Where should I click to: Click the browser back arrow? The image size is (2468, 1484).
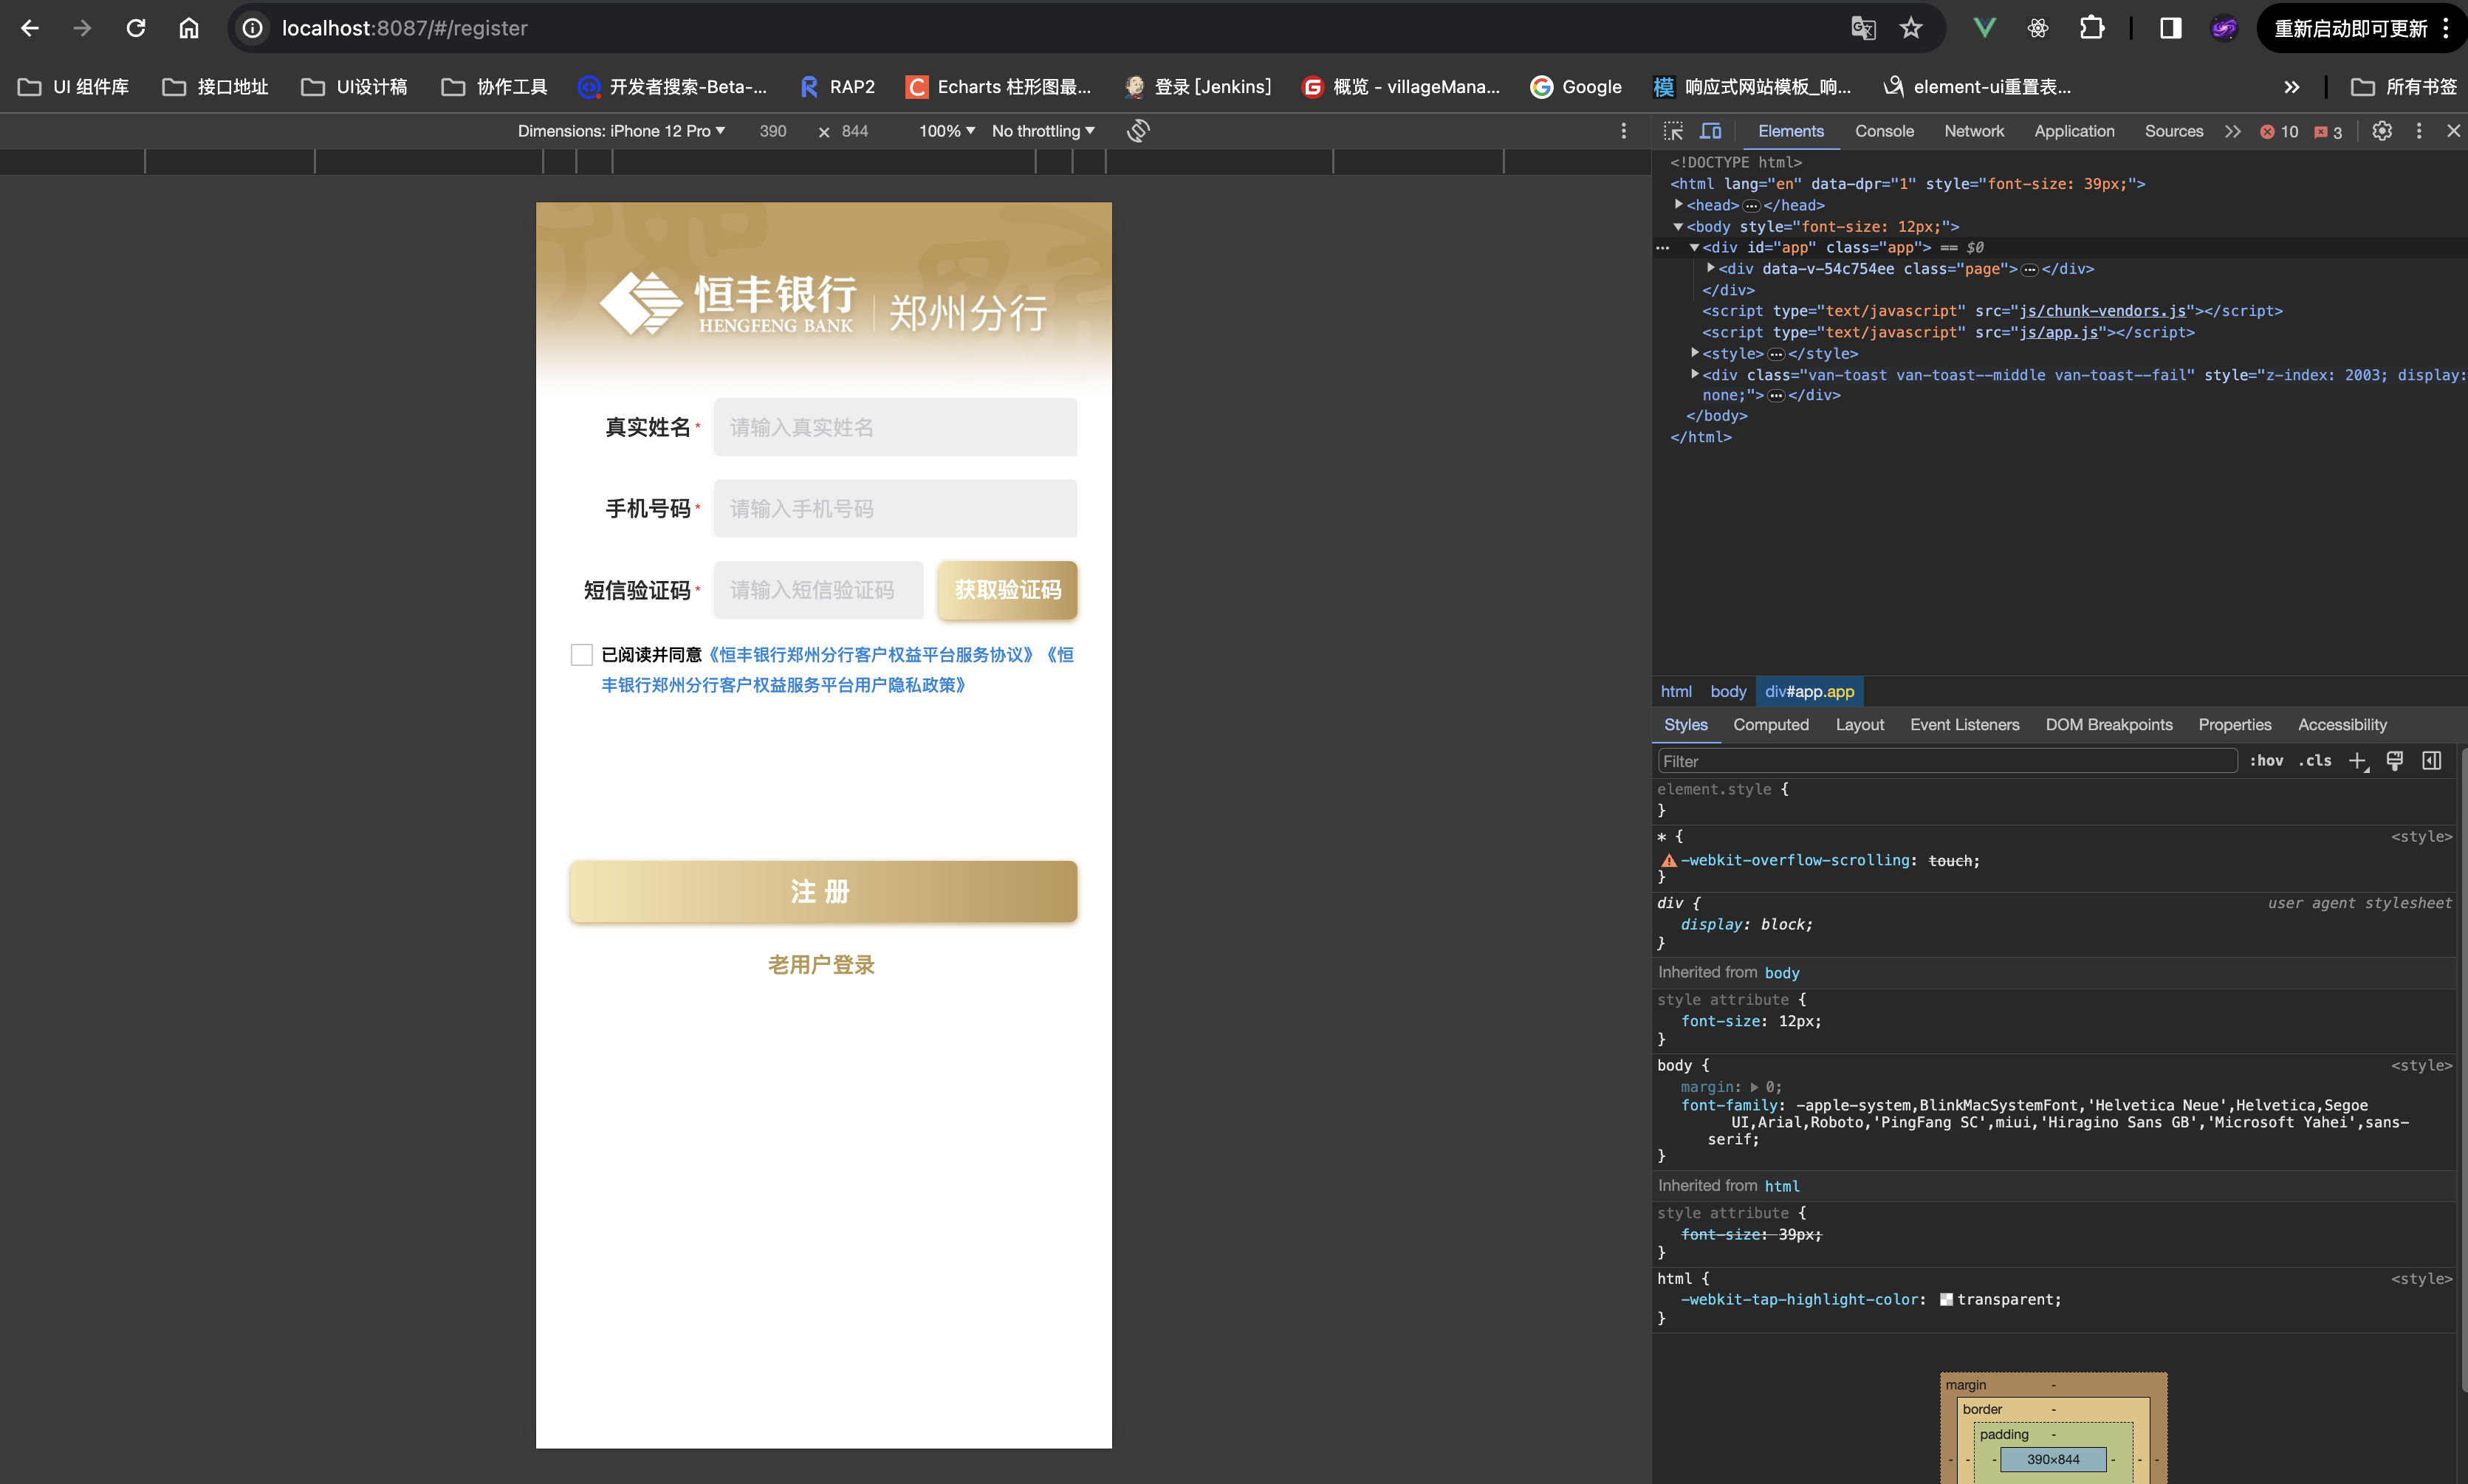(30, 28)
